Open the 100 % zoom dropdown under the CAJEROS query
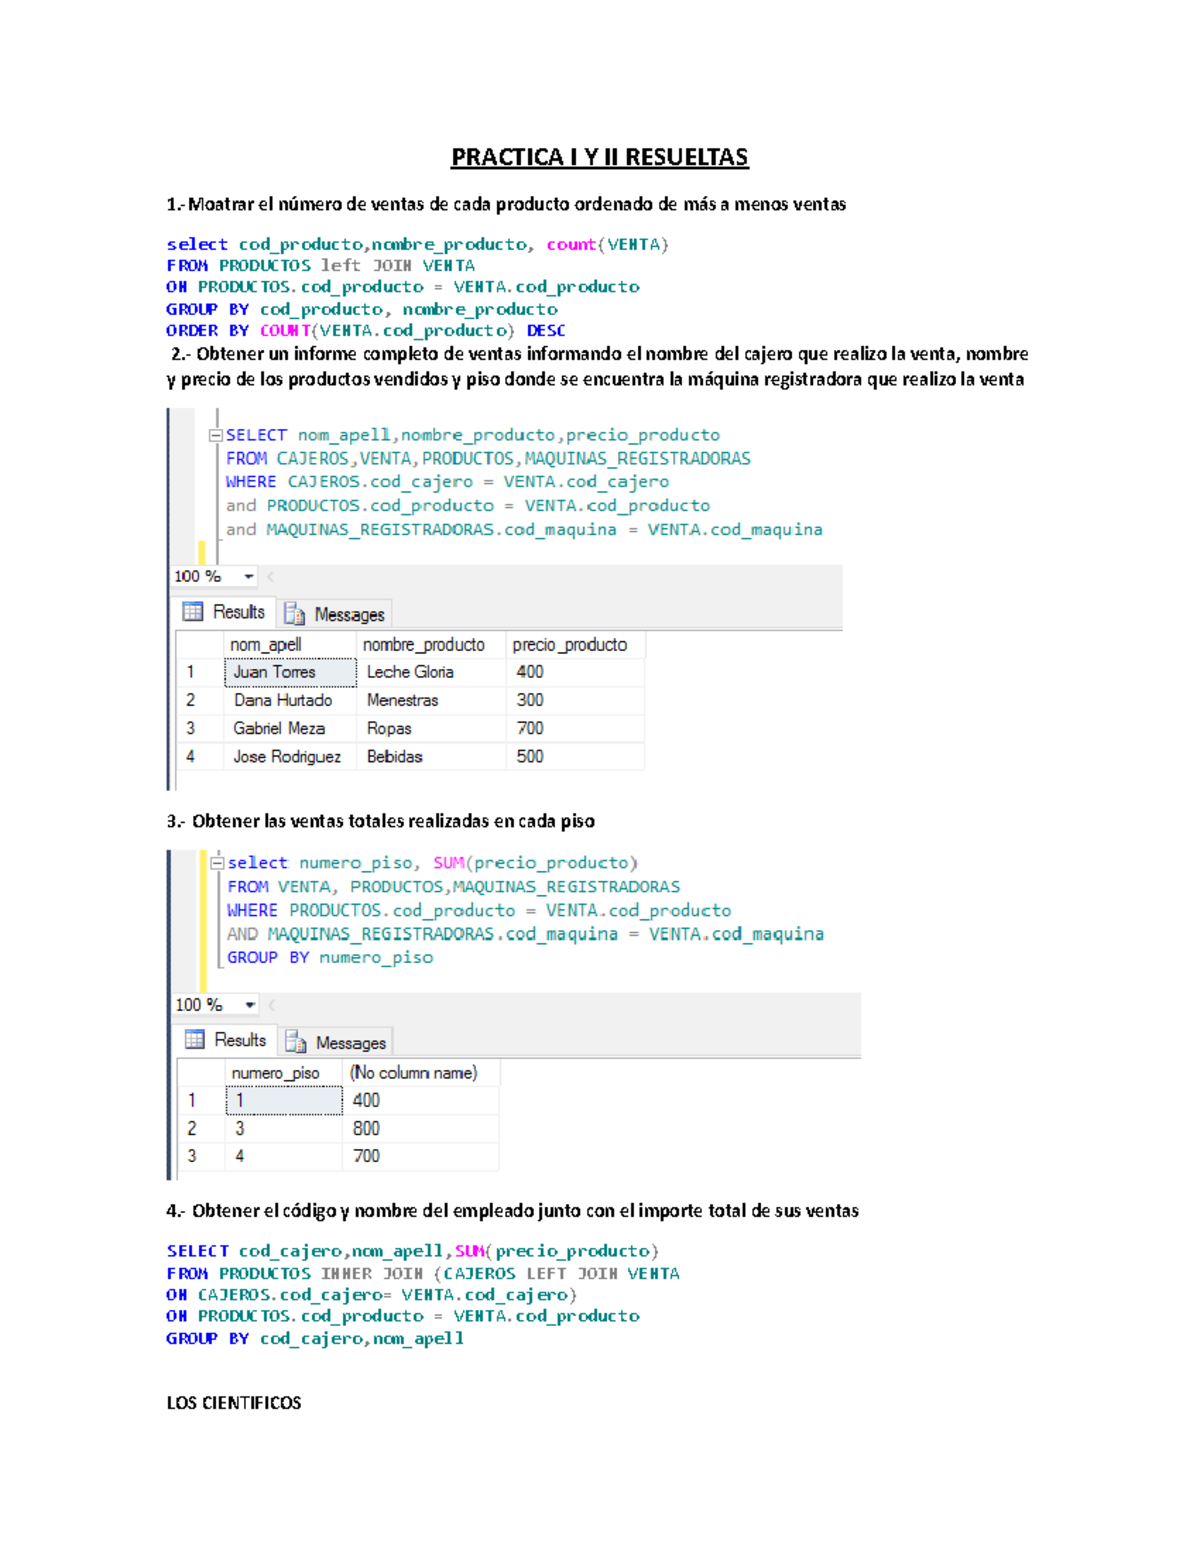1200x1553 pixels. 249,577
